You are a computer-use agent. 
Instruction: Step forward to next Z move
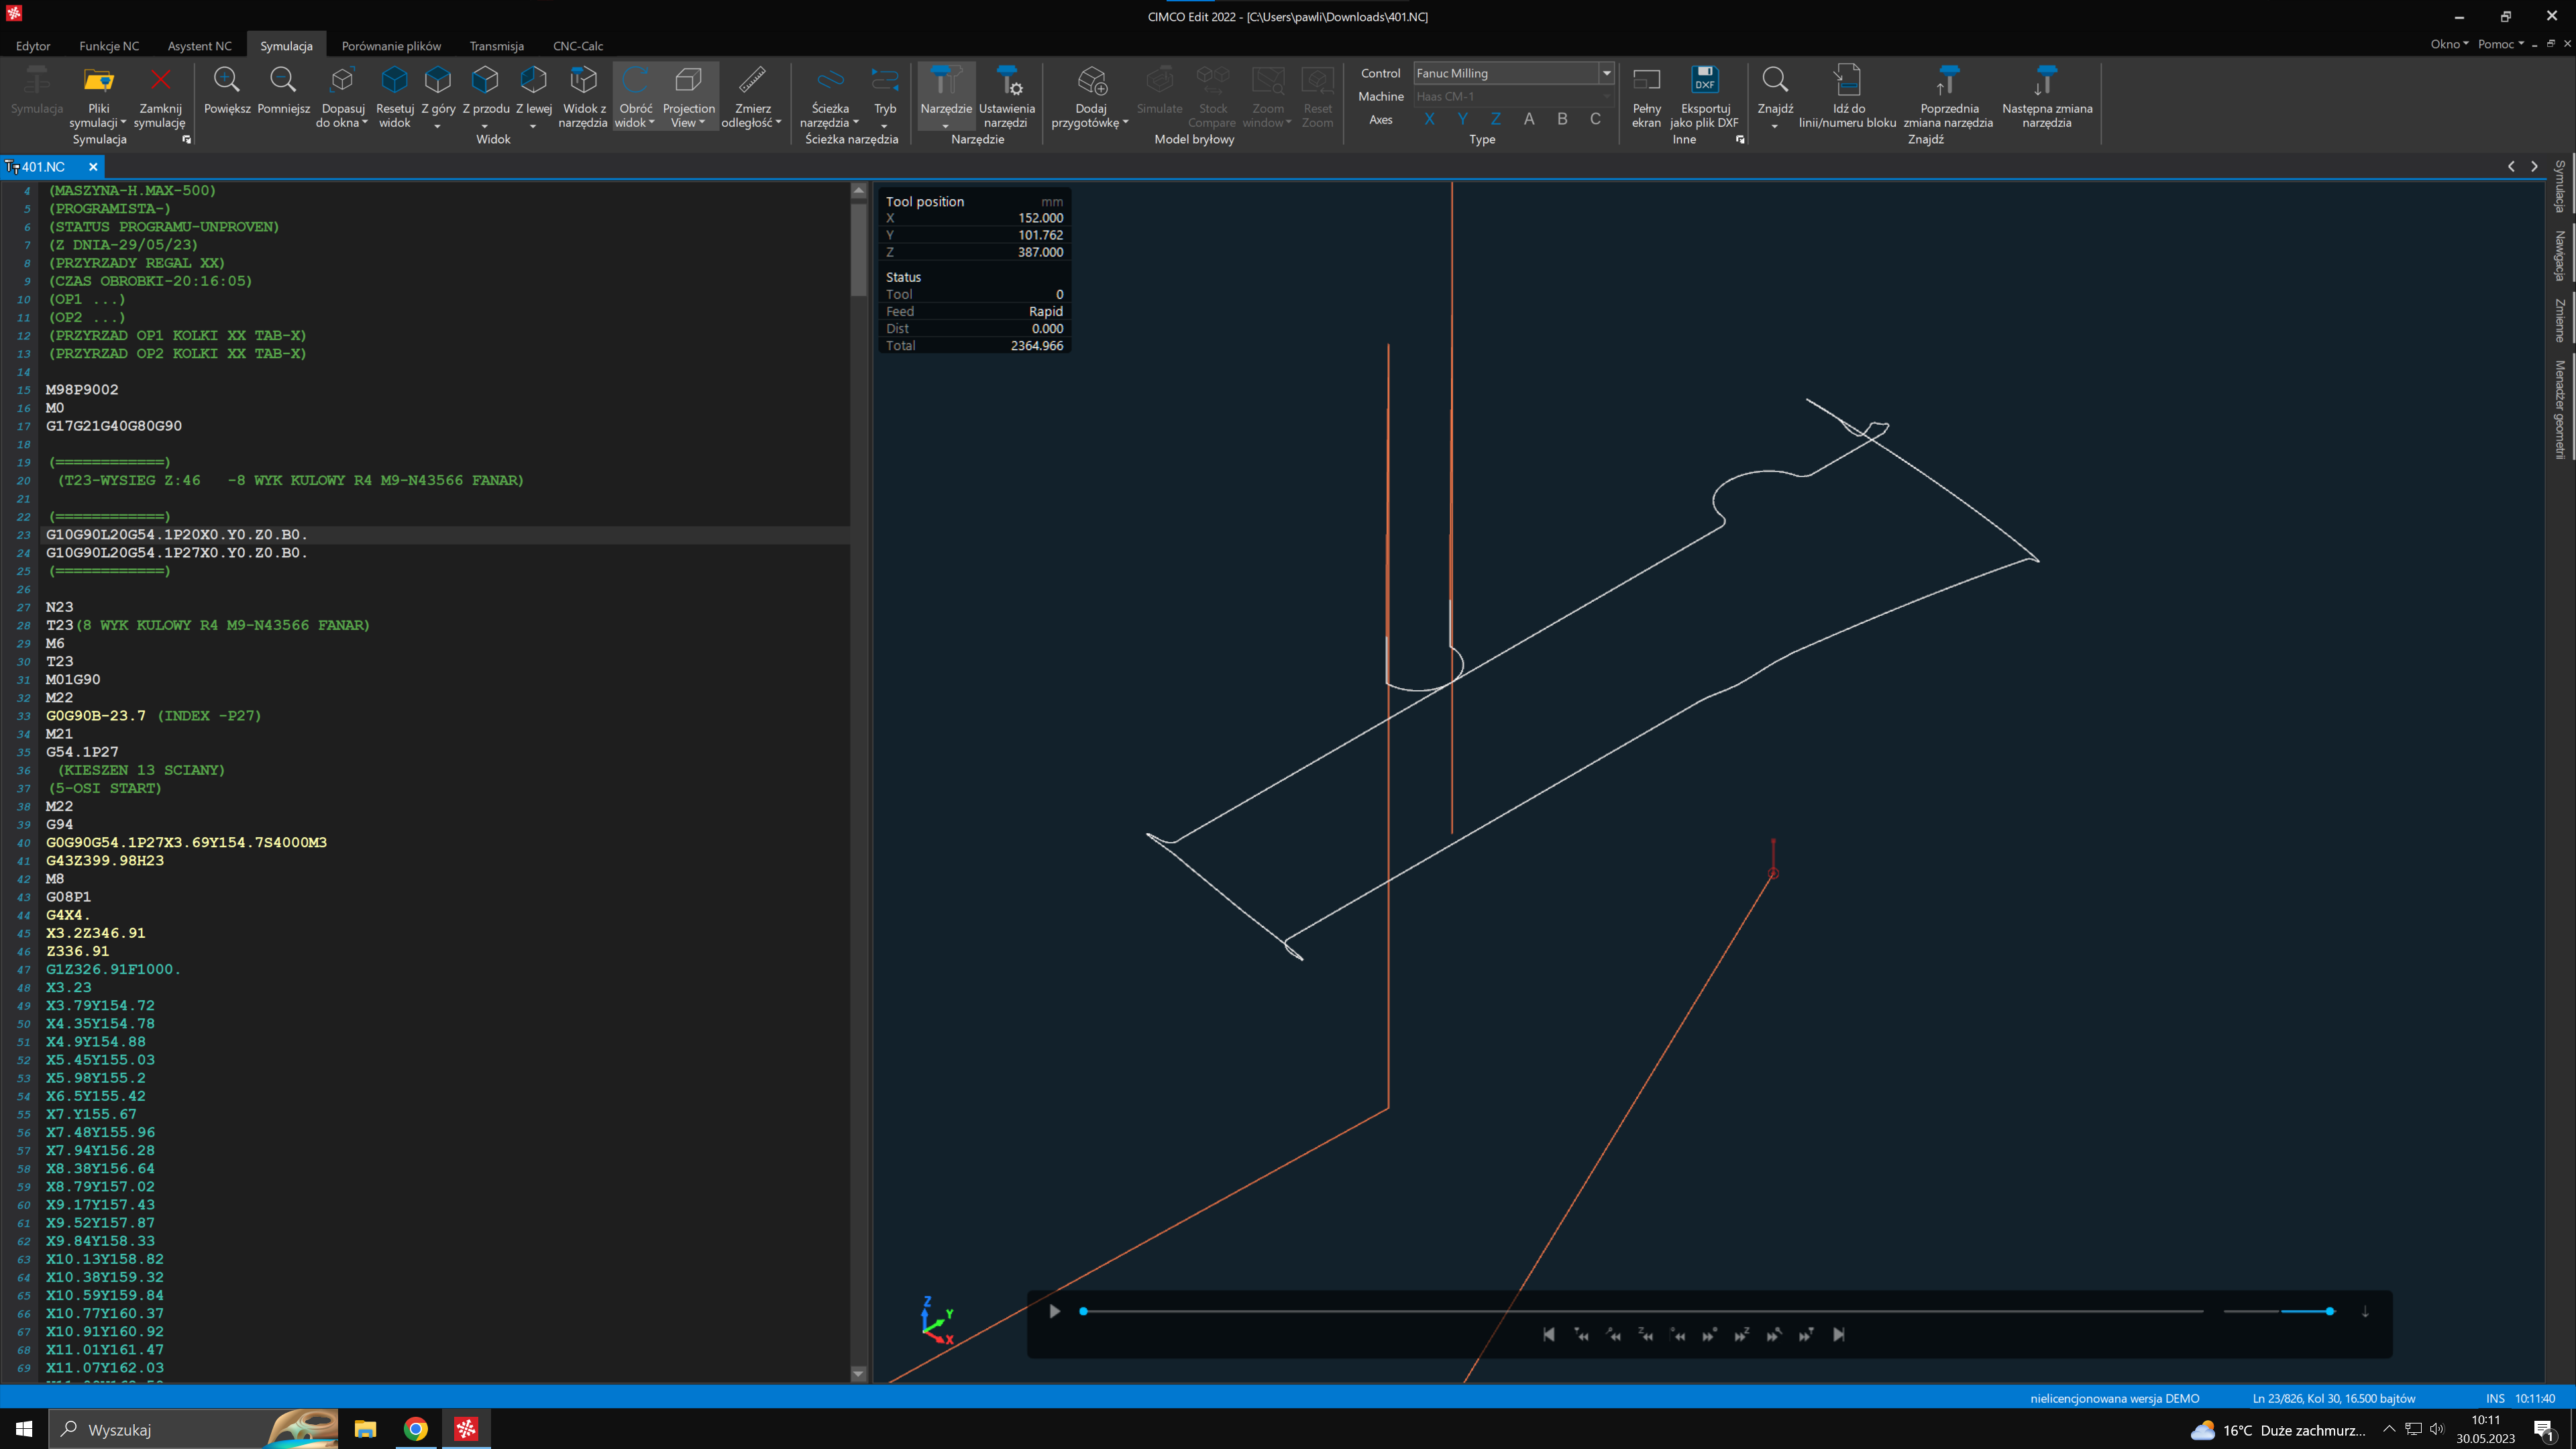[x=1742, y=1334]
